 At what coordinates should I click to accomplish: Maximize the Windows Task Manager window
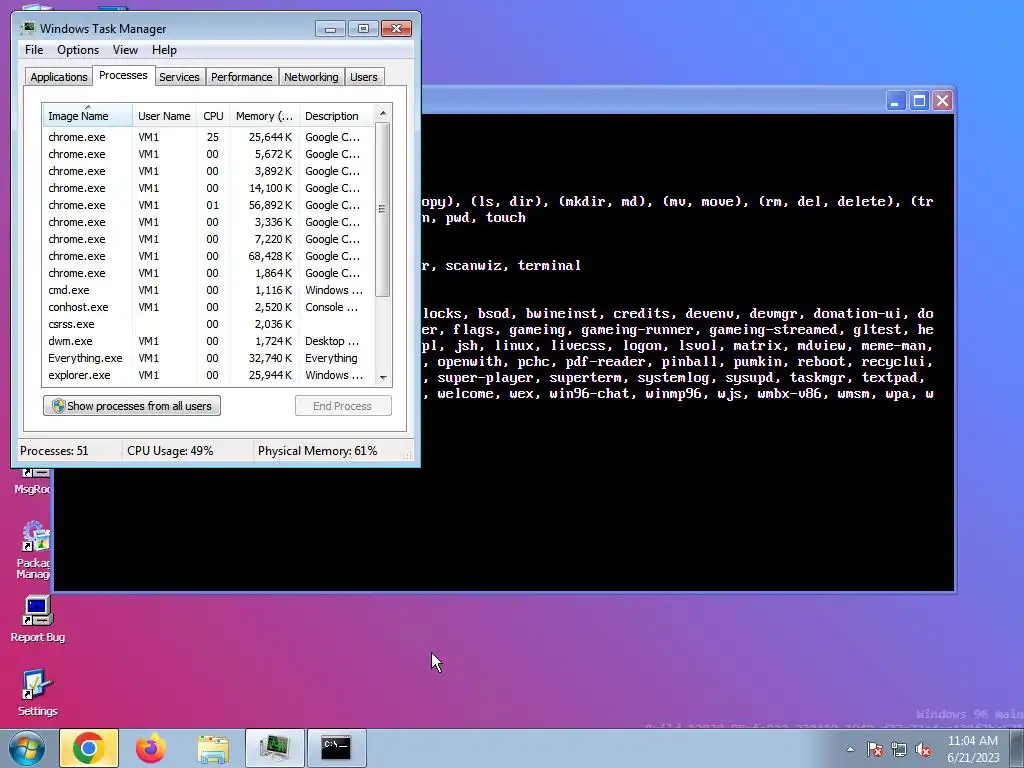363,29
